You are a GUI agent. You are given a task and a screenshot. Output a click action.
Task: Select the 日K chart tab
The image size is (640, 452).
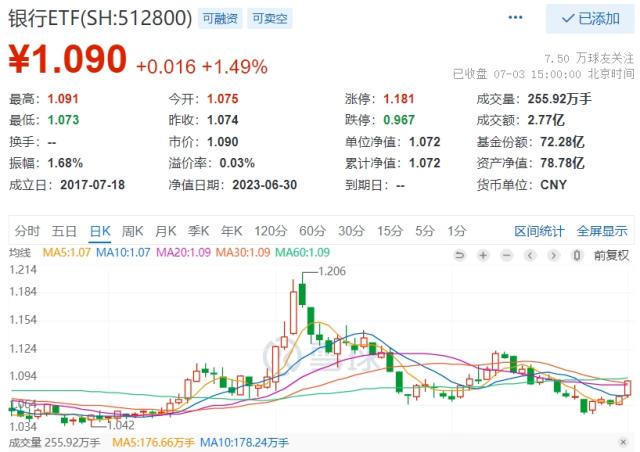tap(100, 231)
